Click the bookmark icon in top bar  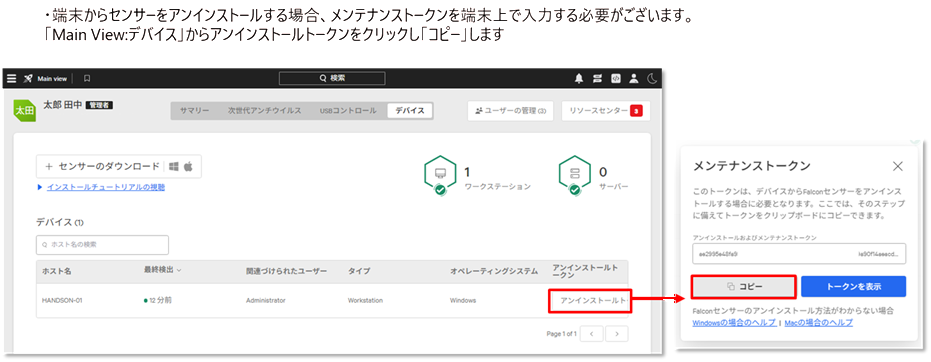87,78
